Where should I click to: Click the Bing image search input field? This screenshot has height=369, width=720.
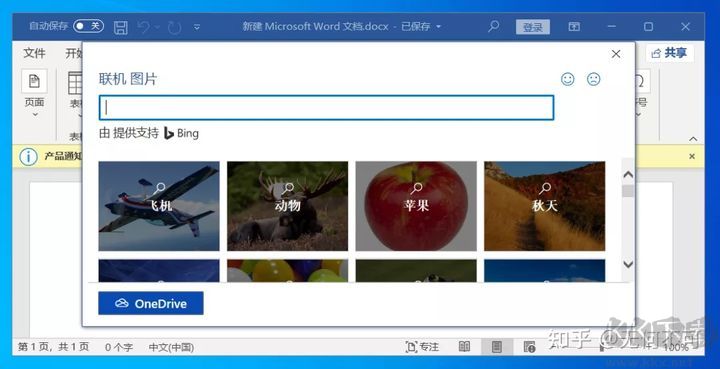[326, 107]
